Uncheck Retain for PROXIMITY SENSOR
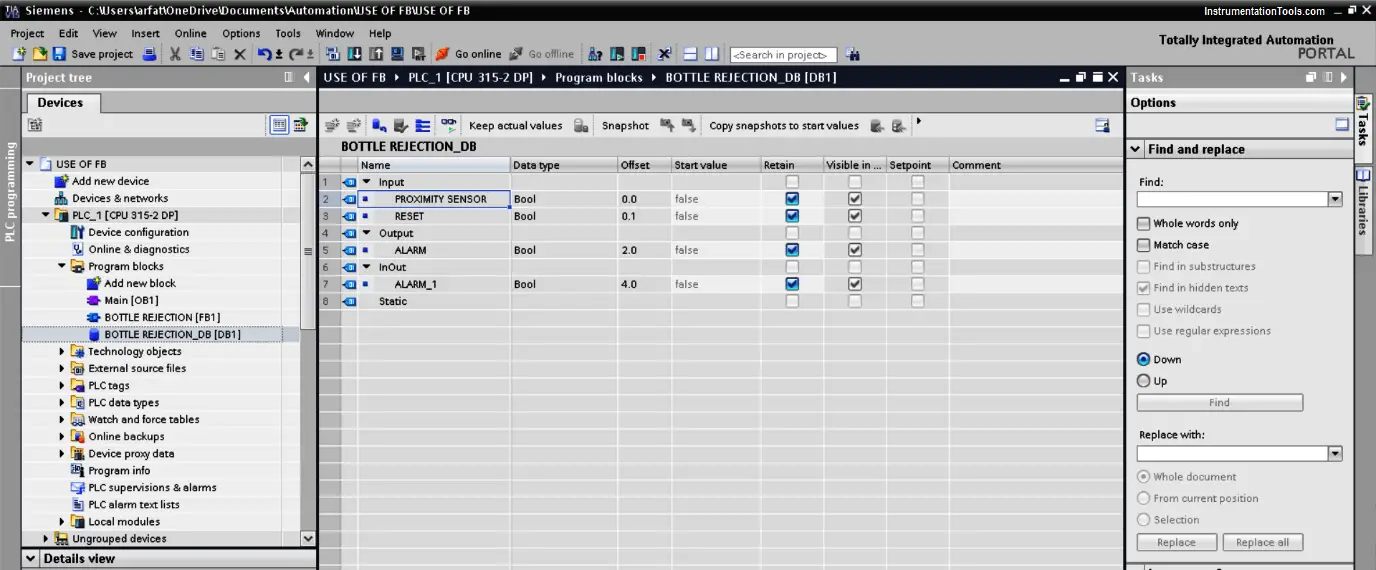The image size is (1376, 570). point(792,199)
